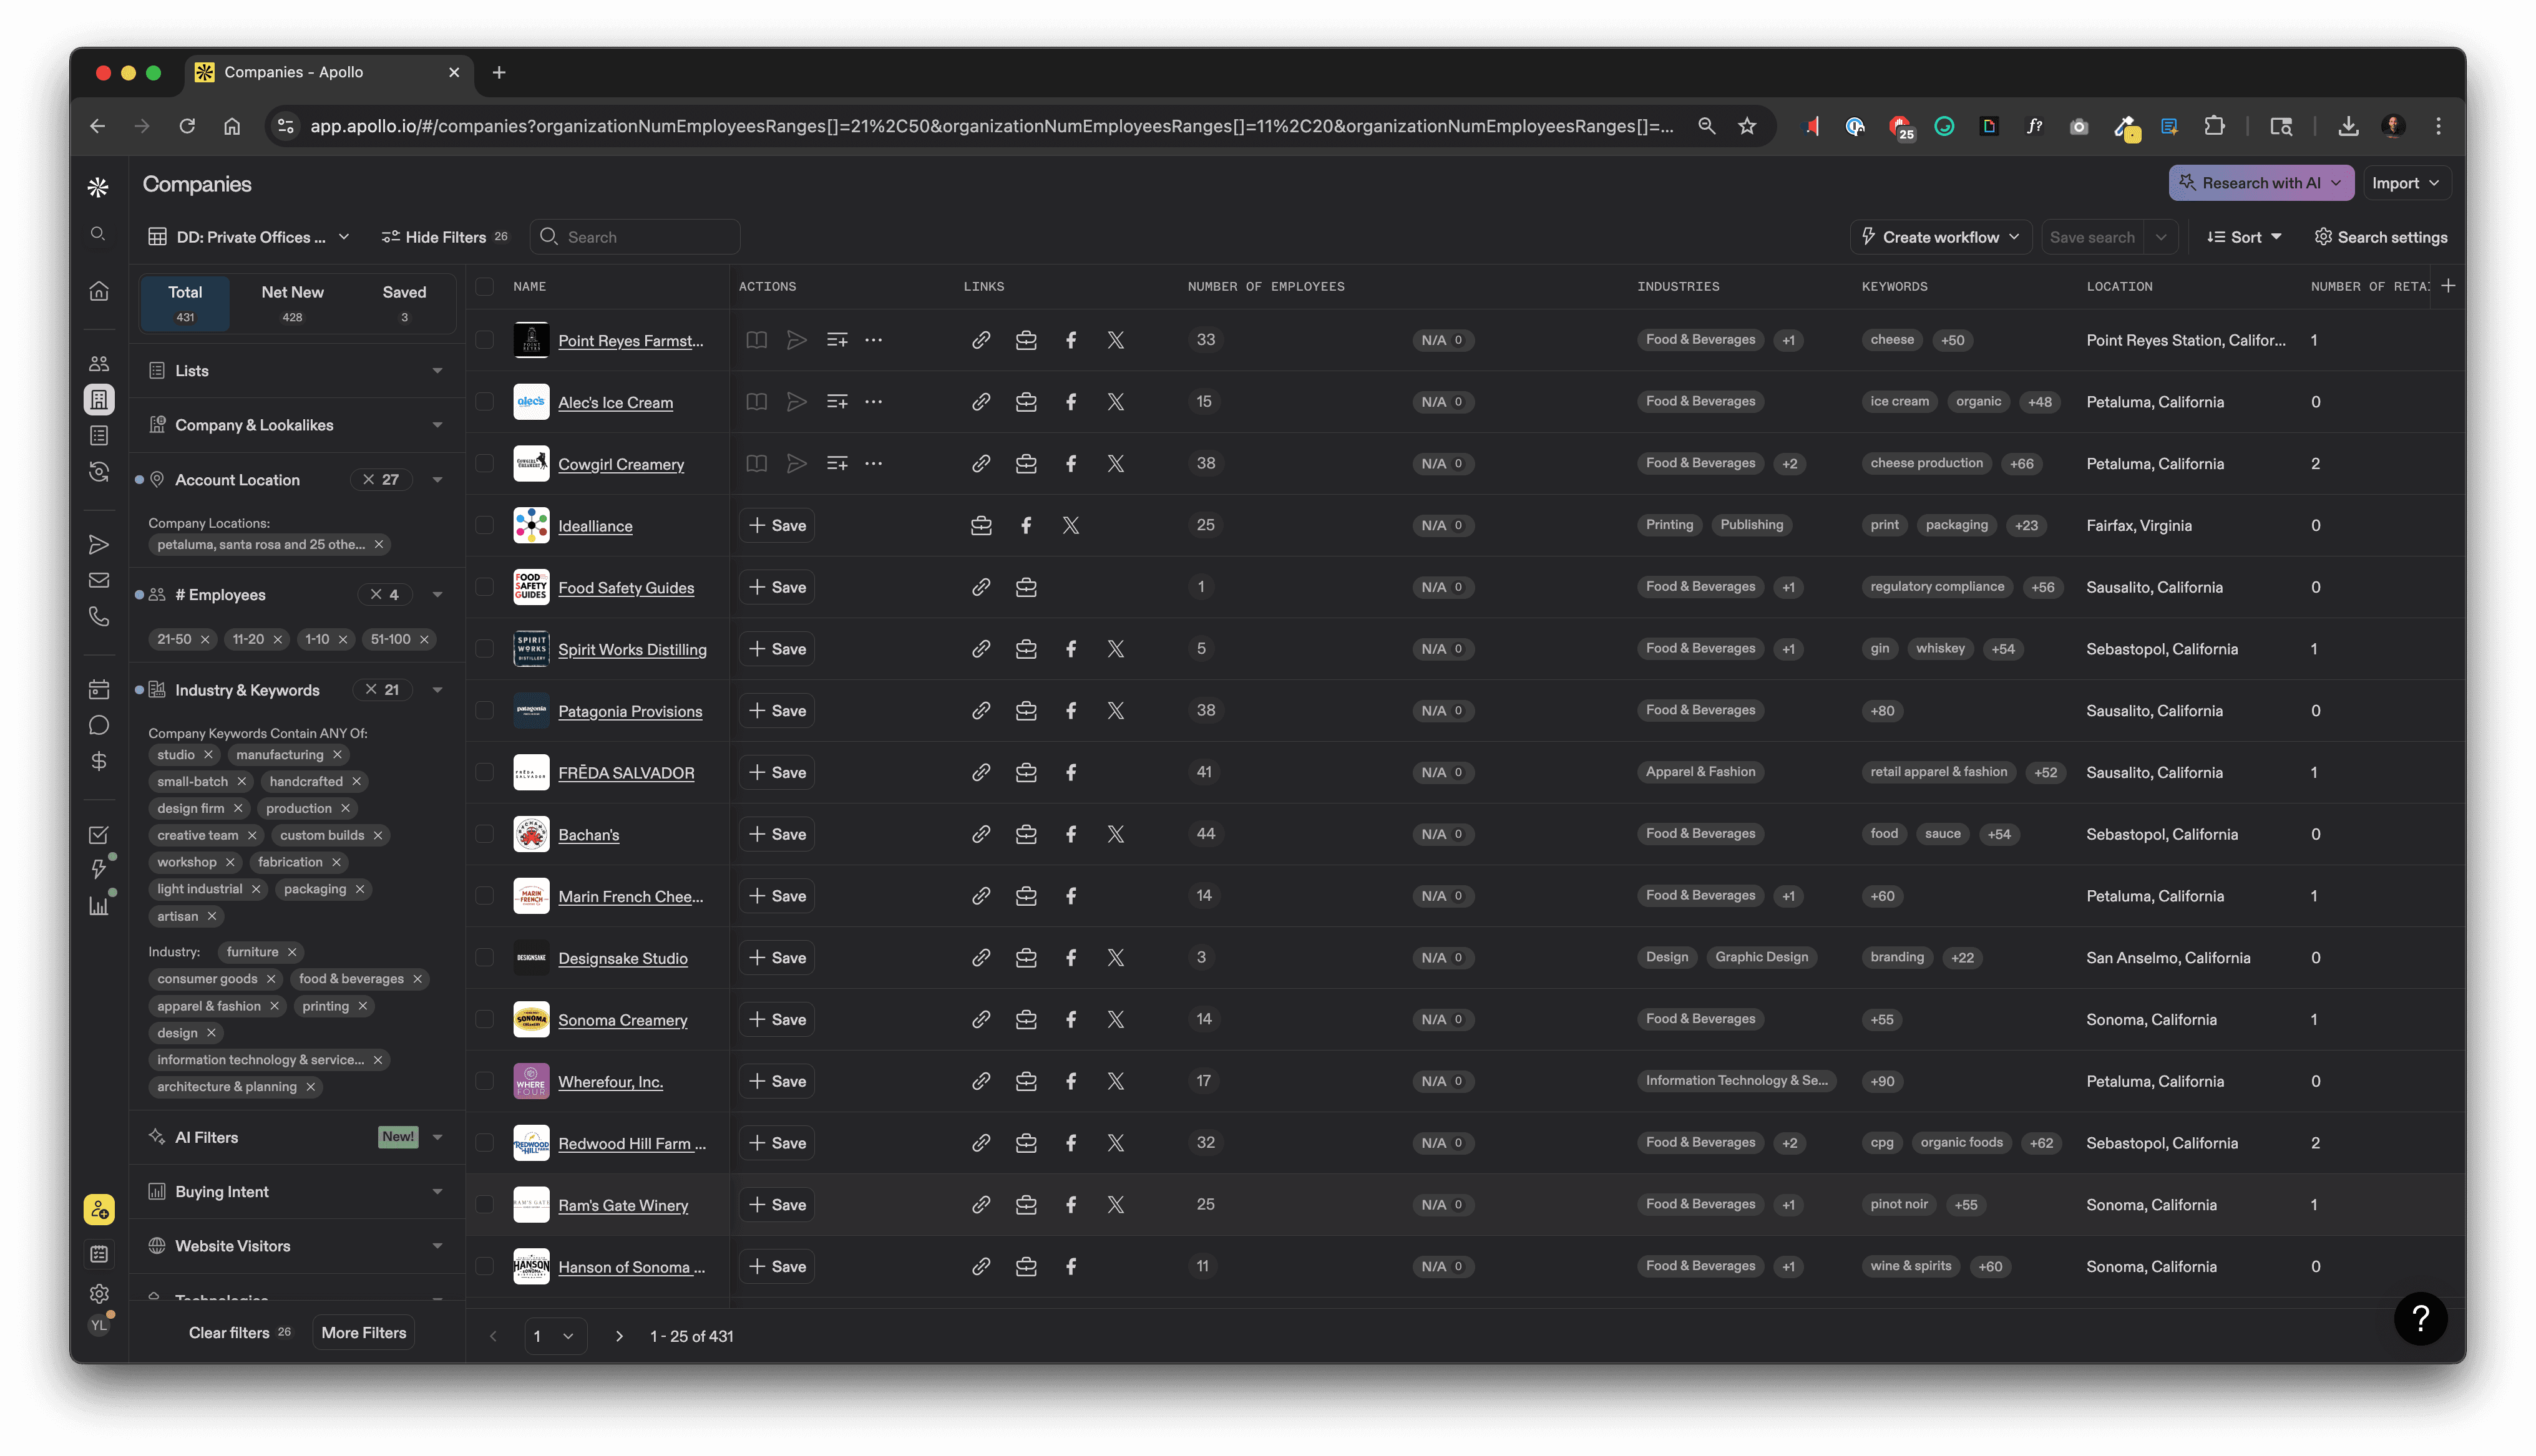This screenshot has height=1456, width=2536.
Task: Open the Create workflow menu
Action: [x=1940, y=237]
